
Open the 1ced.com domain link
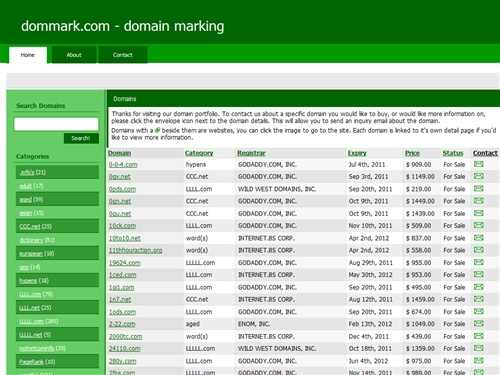[122, 275]
